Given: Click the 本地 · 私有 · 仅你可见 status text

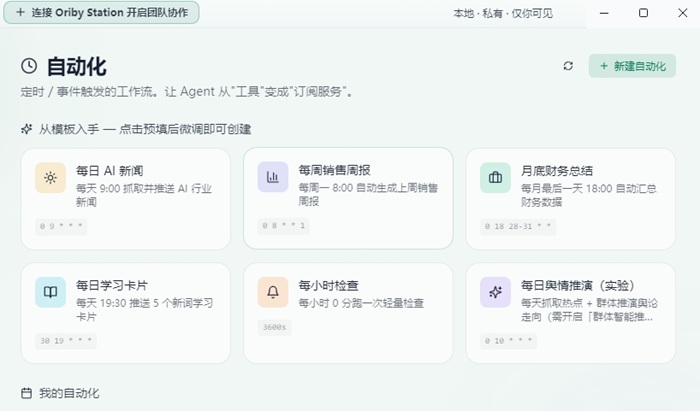Looking at the screenshot, I should coord(503,13).
